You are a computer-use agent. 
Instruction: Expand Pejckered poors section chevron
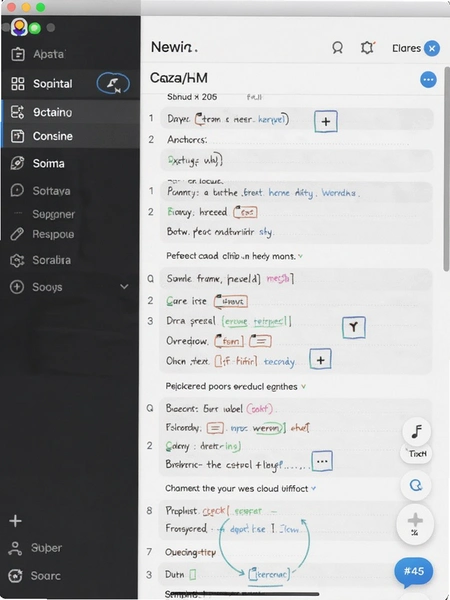303,386
